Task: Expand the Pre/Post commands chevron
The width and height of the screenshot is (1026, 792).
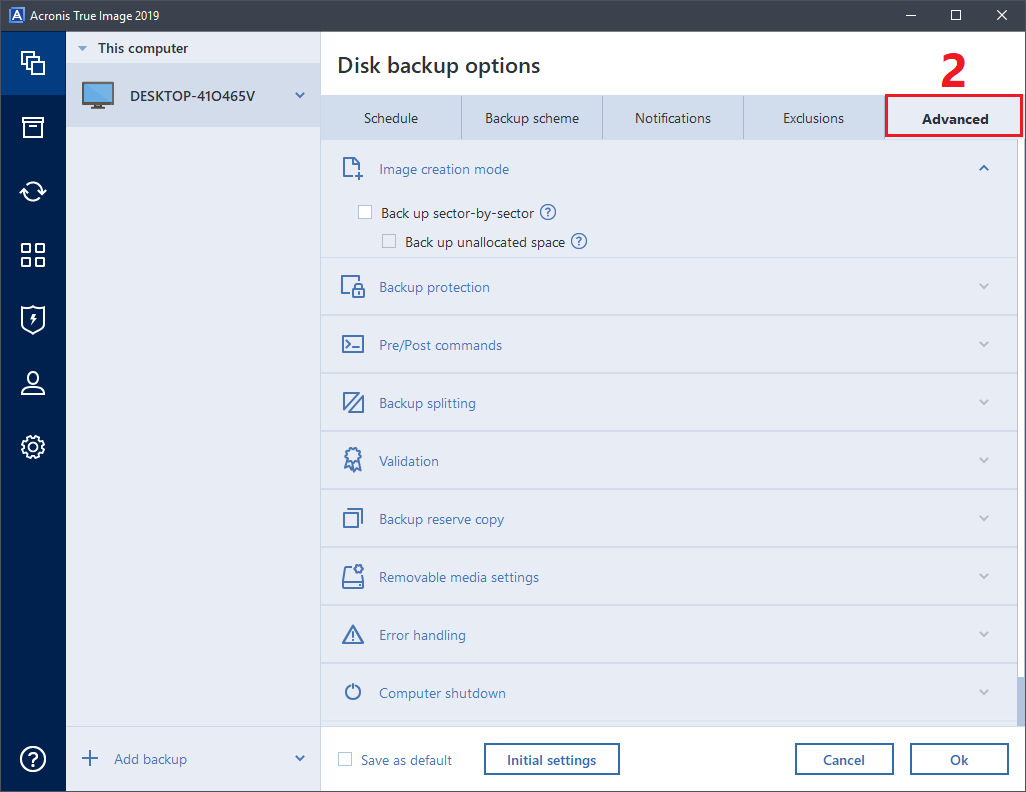Action: [x=983, y=344]
